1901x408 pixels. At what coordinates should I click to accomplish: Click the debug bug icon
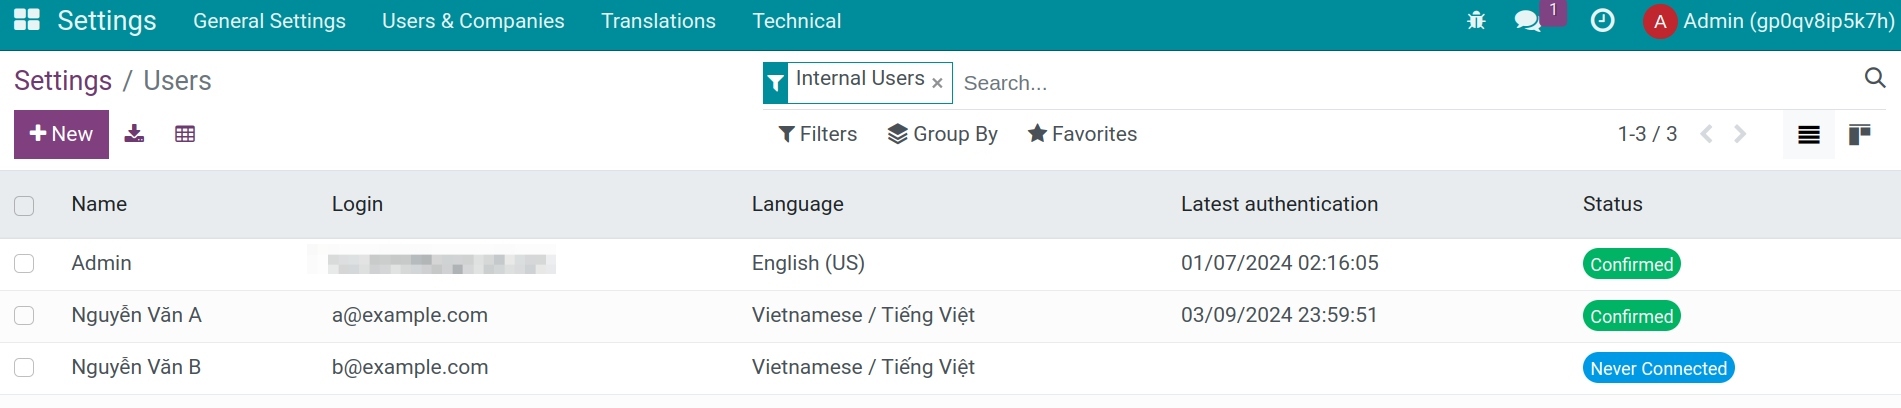1476,20
